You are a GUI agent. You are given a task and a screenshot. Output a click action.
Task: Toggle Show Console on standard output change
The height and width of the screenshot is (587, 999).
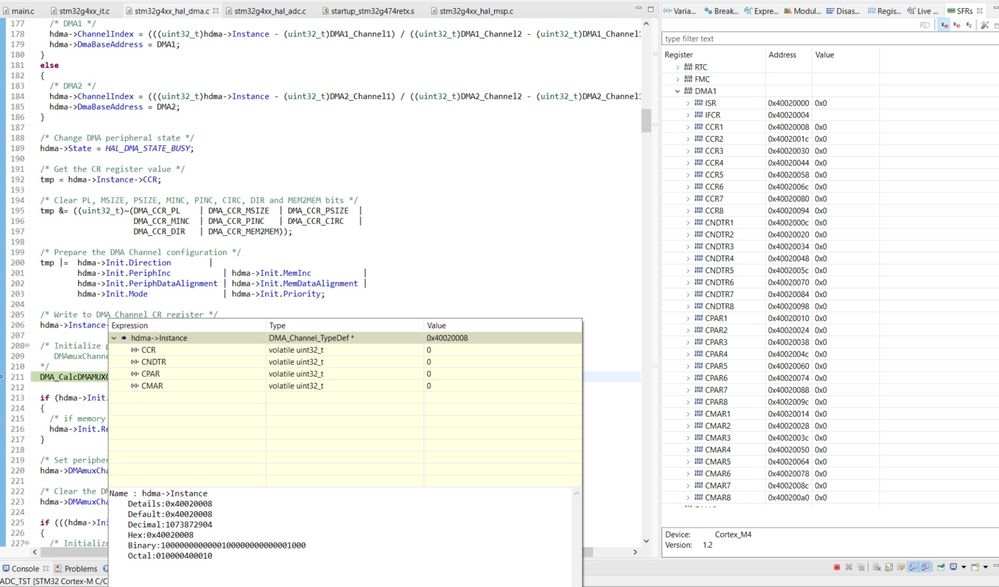(914, 567)
